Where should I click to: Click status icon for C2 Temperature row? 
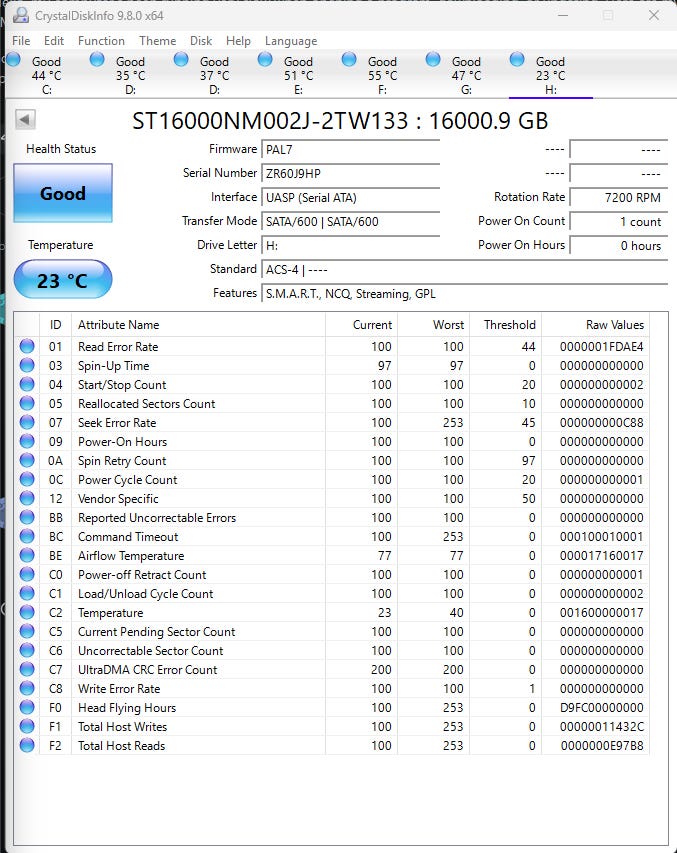click(27, 612)
